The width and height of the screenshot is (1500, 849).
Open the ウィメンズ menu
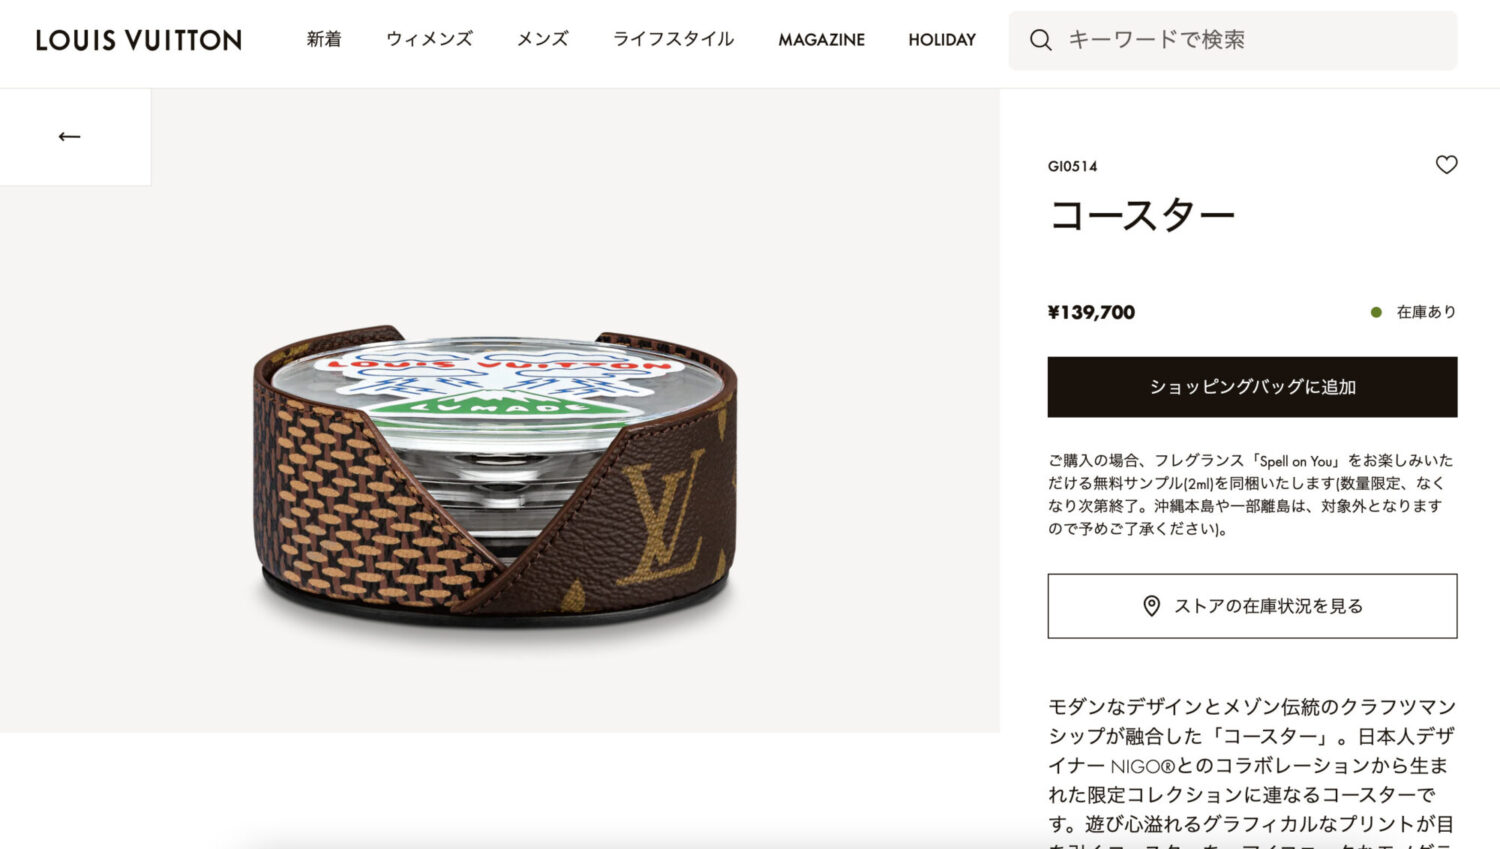pos(429,39)
